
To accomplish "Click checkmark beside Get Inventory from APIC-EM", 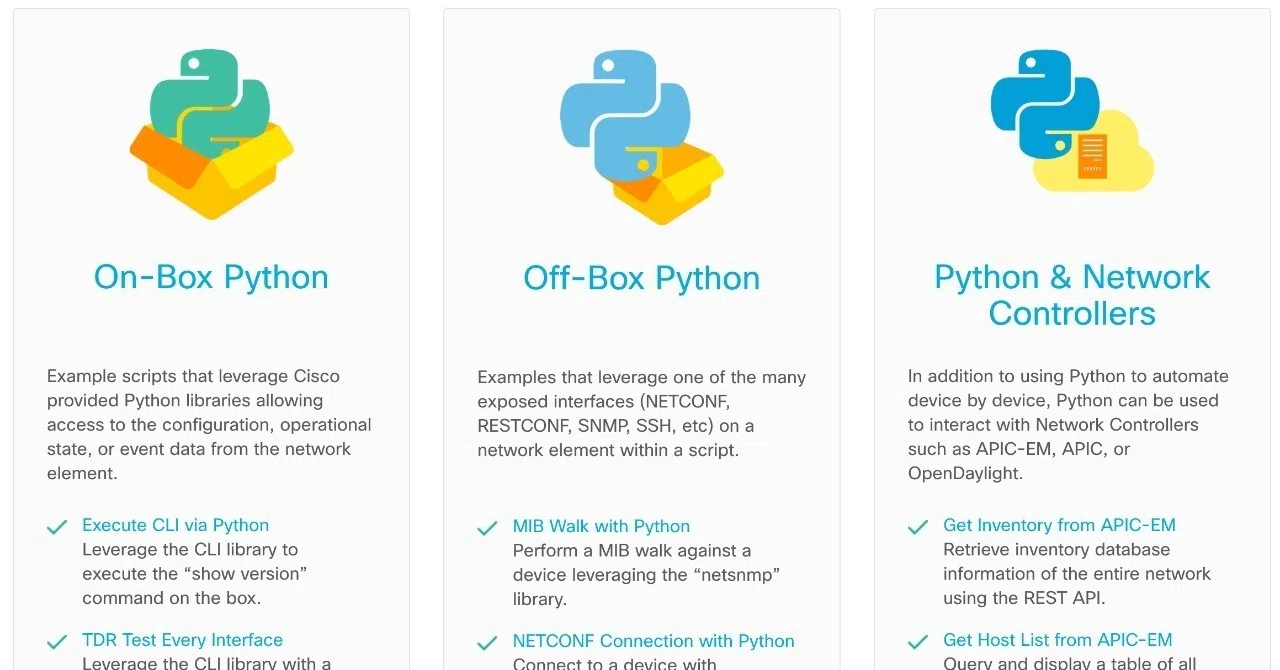I will (918, 527).
